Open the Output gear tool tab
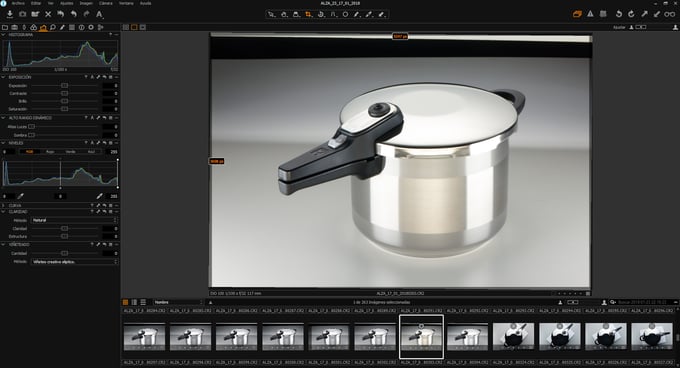The image size is (680, 368). (x=91, y=27)
